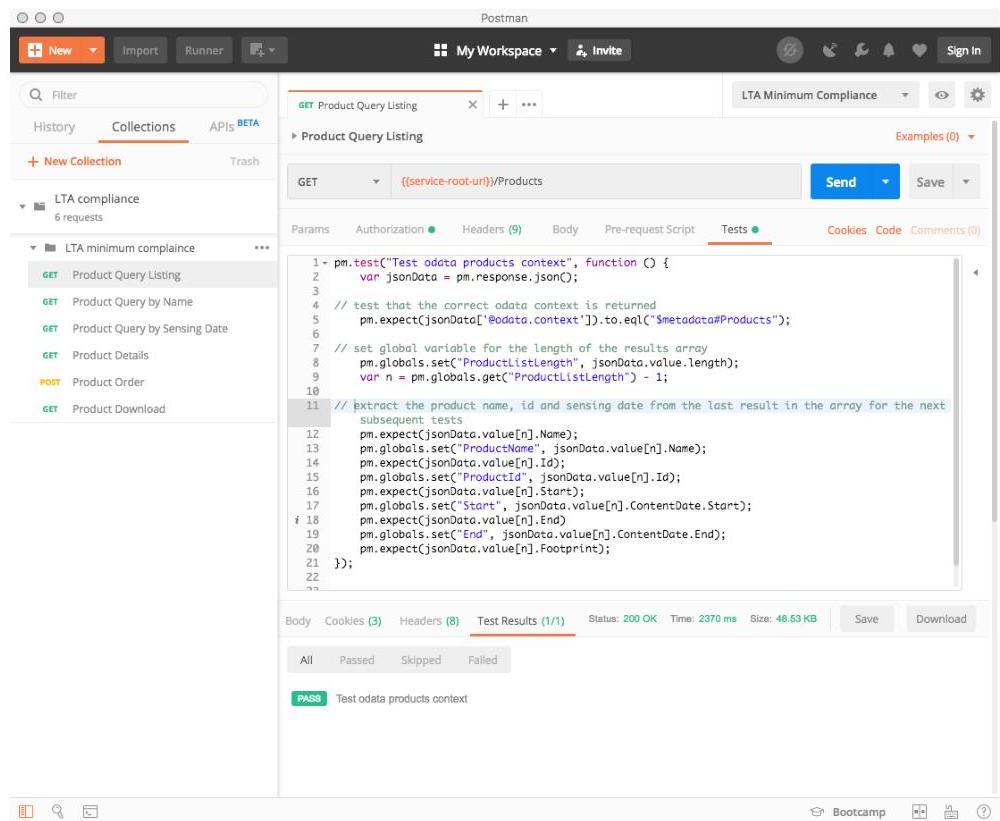Switch to the Collections tab
Viewport: 1000px width, 821px height.
click(143, 127)
